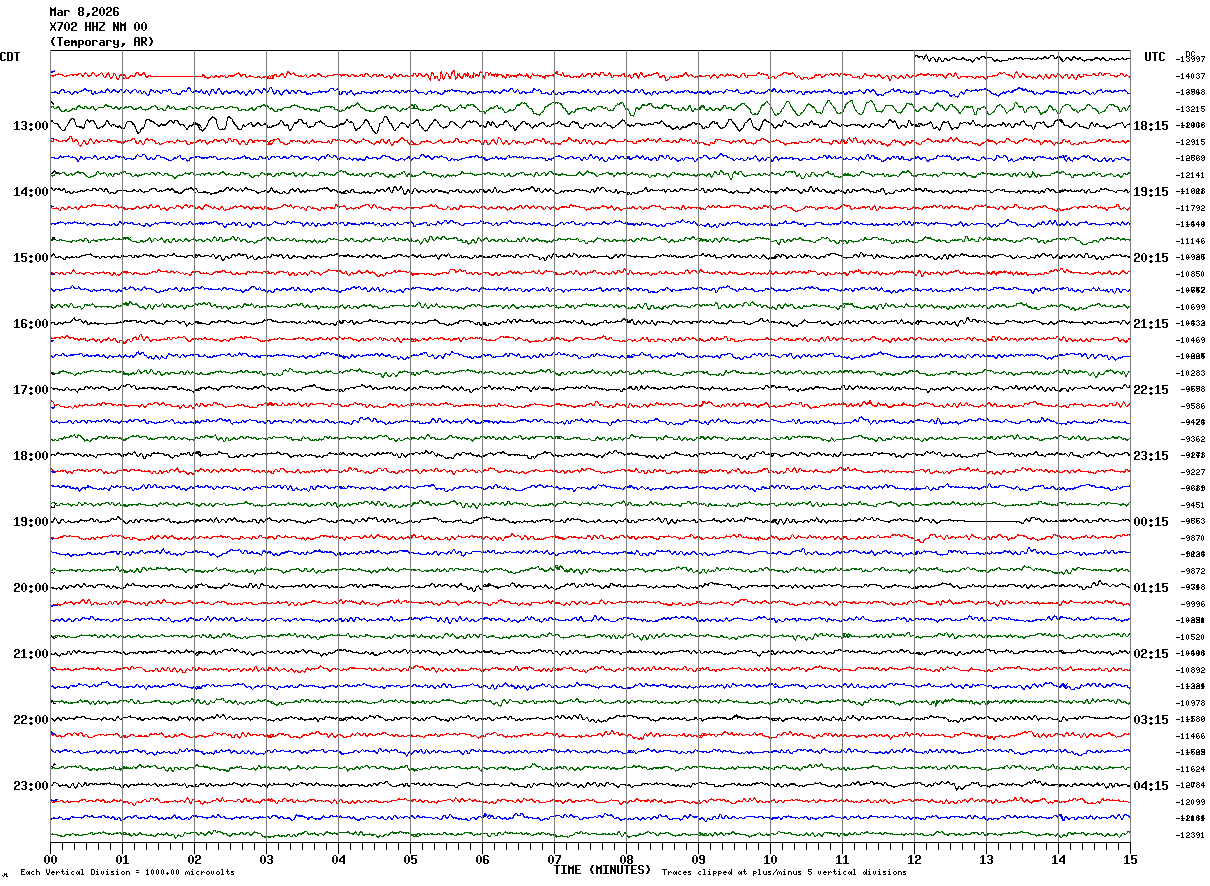Click the "01:15" UTC time label
The width and height of the screenshot is (1210, 886).
tap(1151, 588)
